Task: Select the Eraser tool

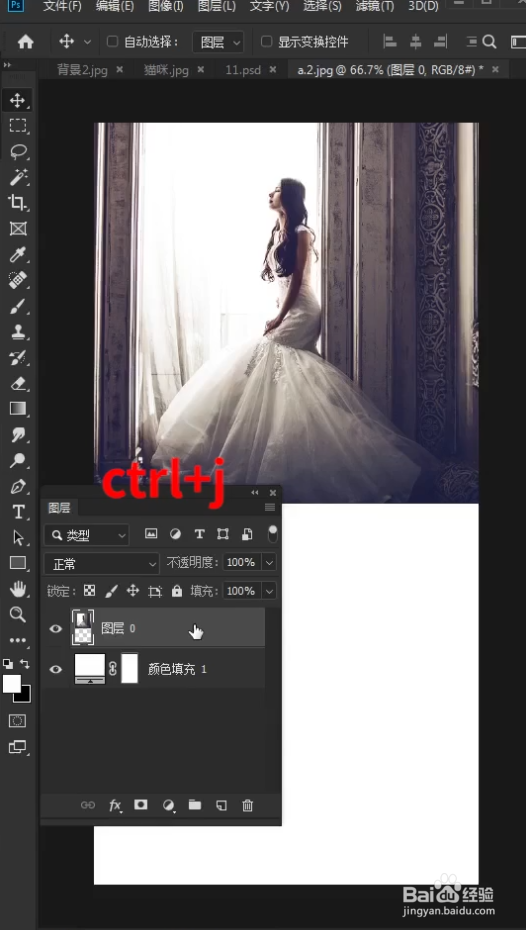Action: 17,383
